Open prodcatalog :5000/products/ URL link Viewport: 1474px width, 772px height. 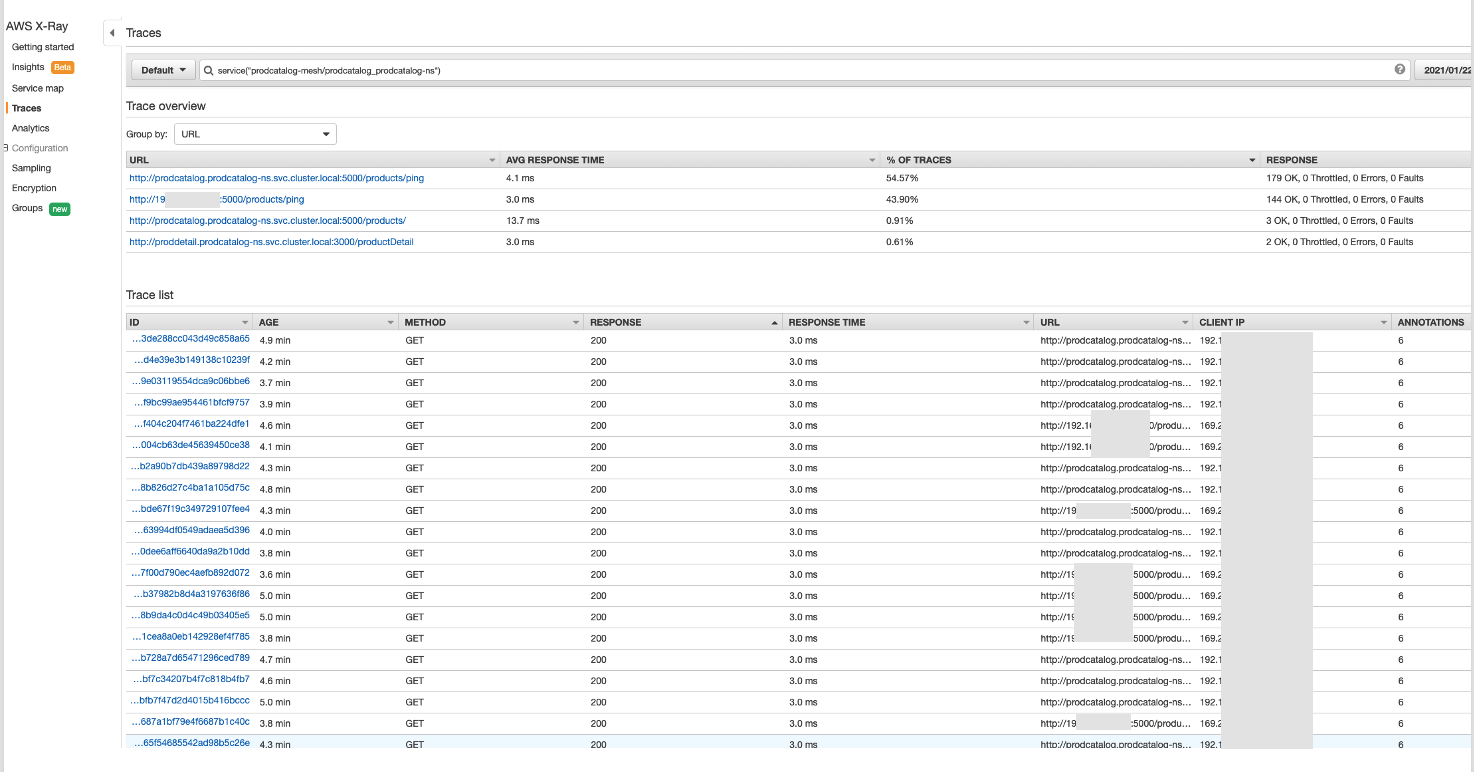(267, 220)
